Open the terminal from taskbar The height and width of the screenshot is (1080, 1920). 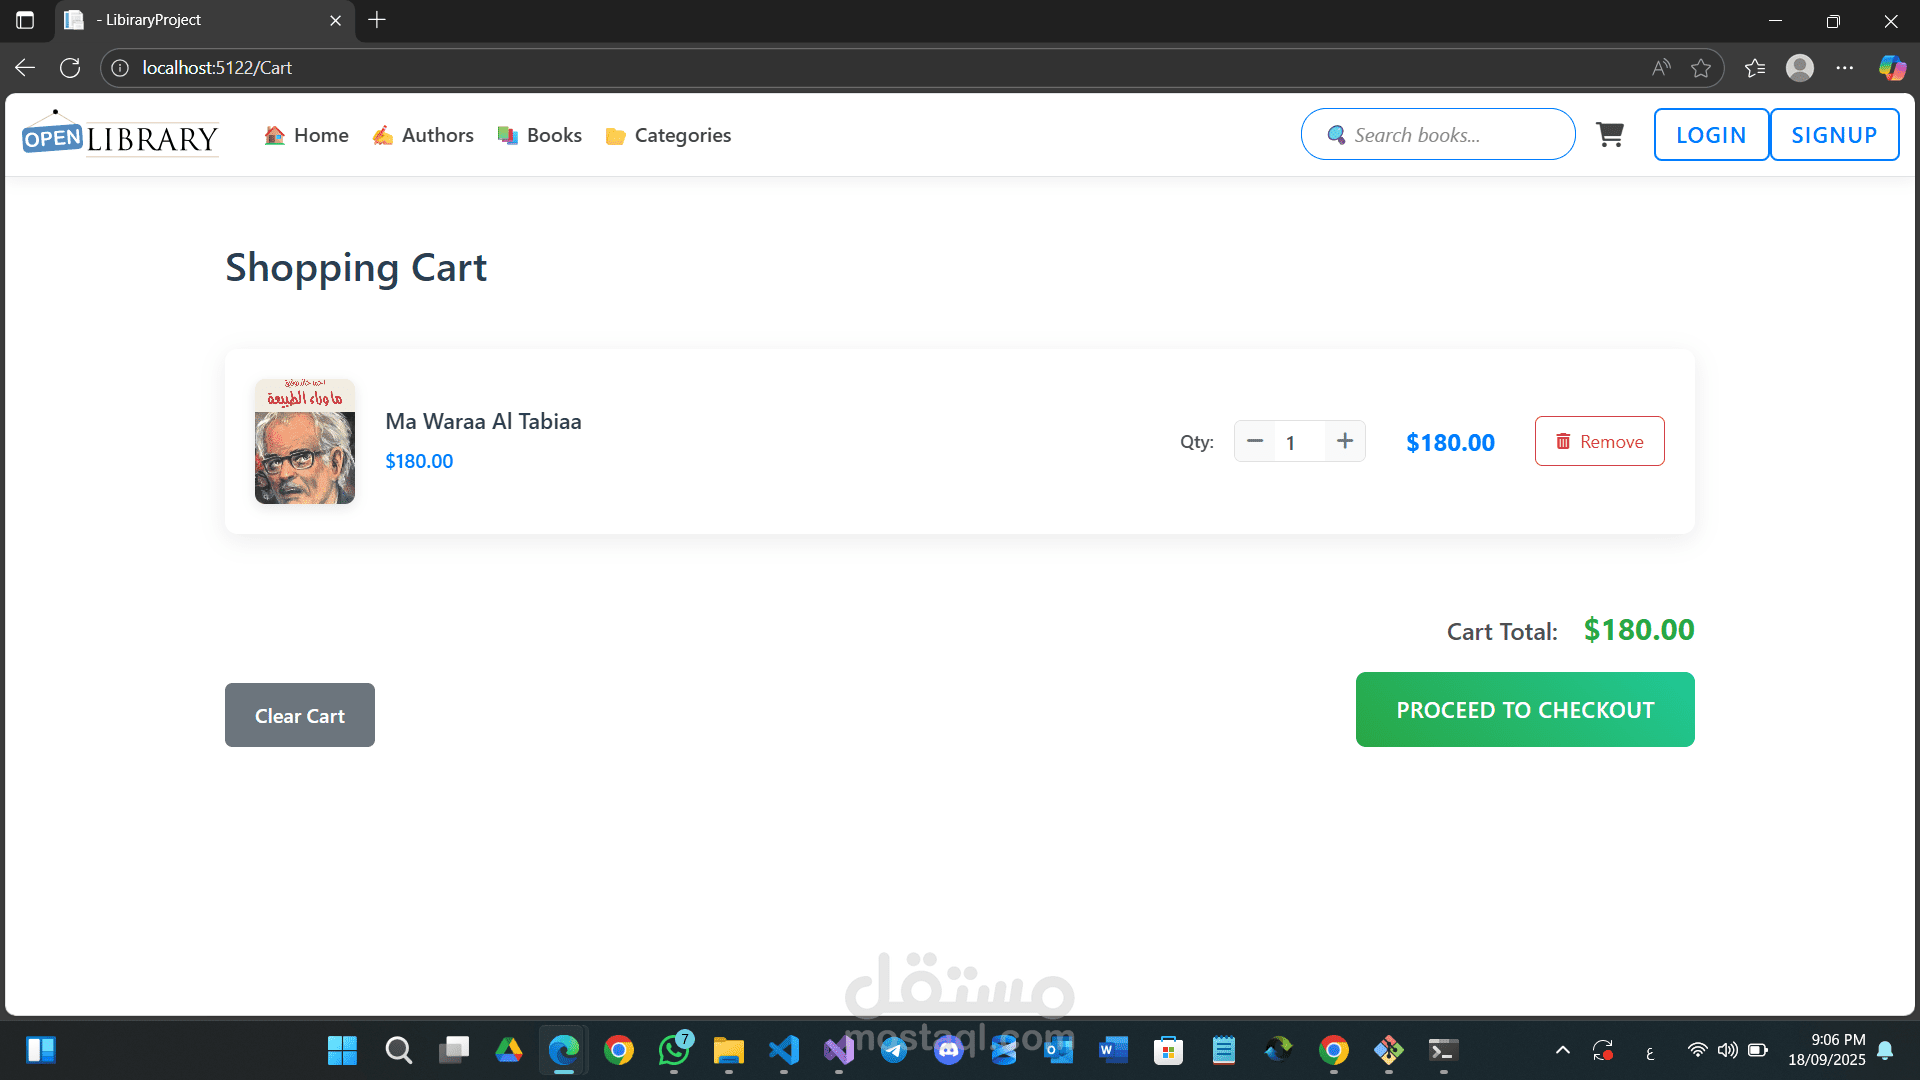click(1443, 1050)
